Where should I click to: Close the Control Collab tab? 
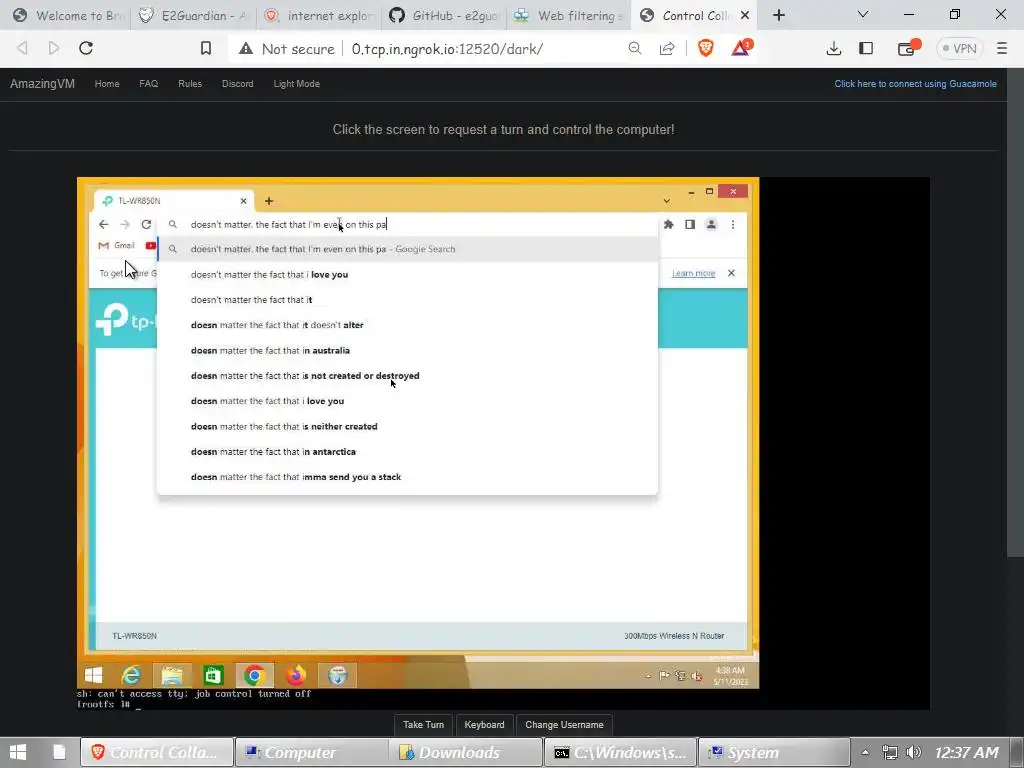[x=744, y=15]
